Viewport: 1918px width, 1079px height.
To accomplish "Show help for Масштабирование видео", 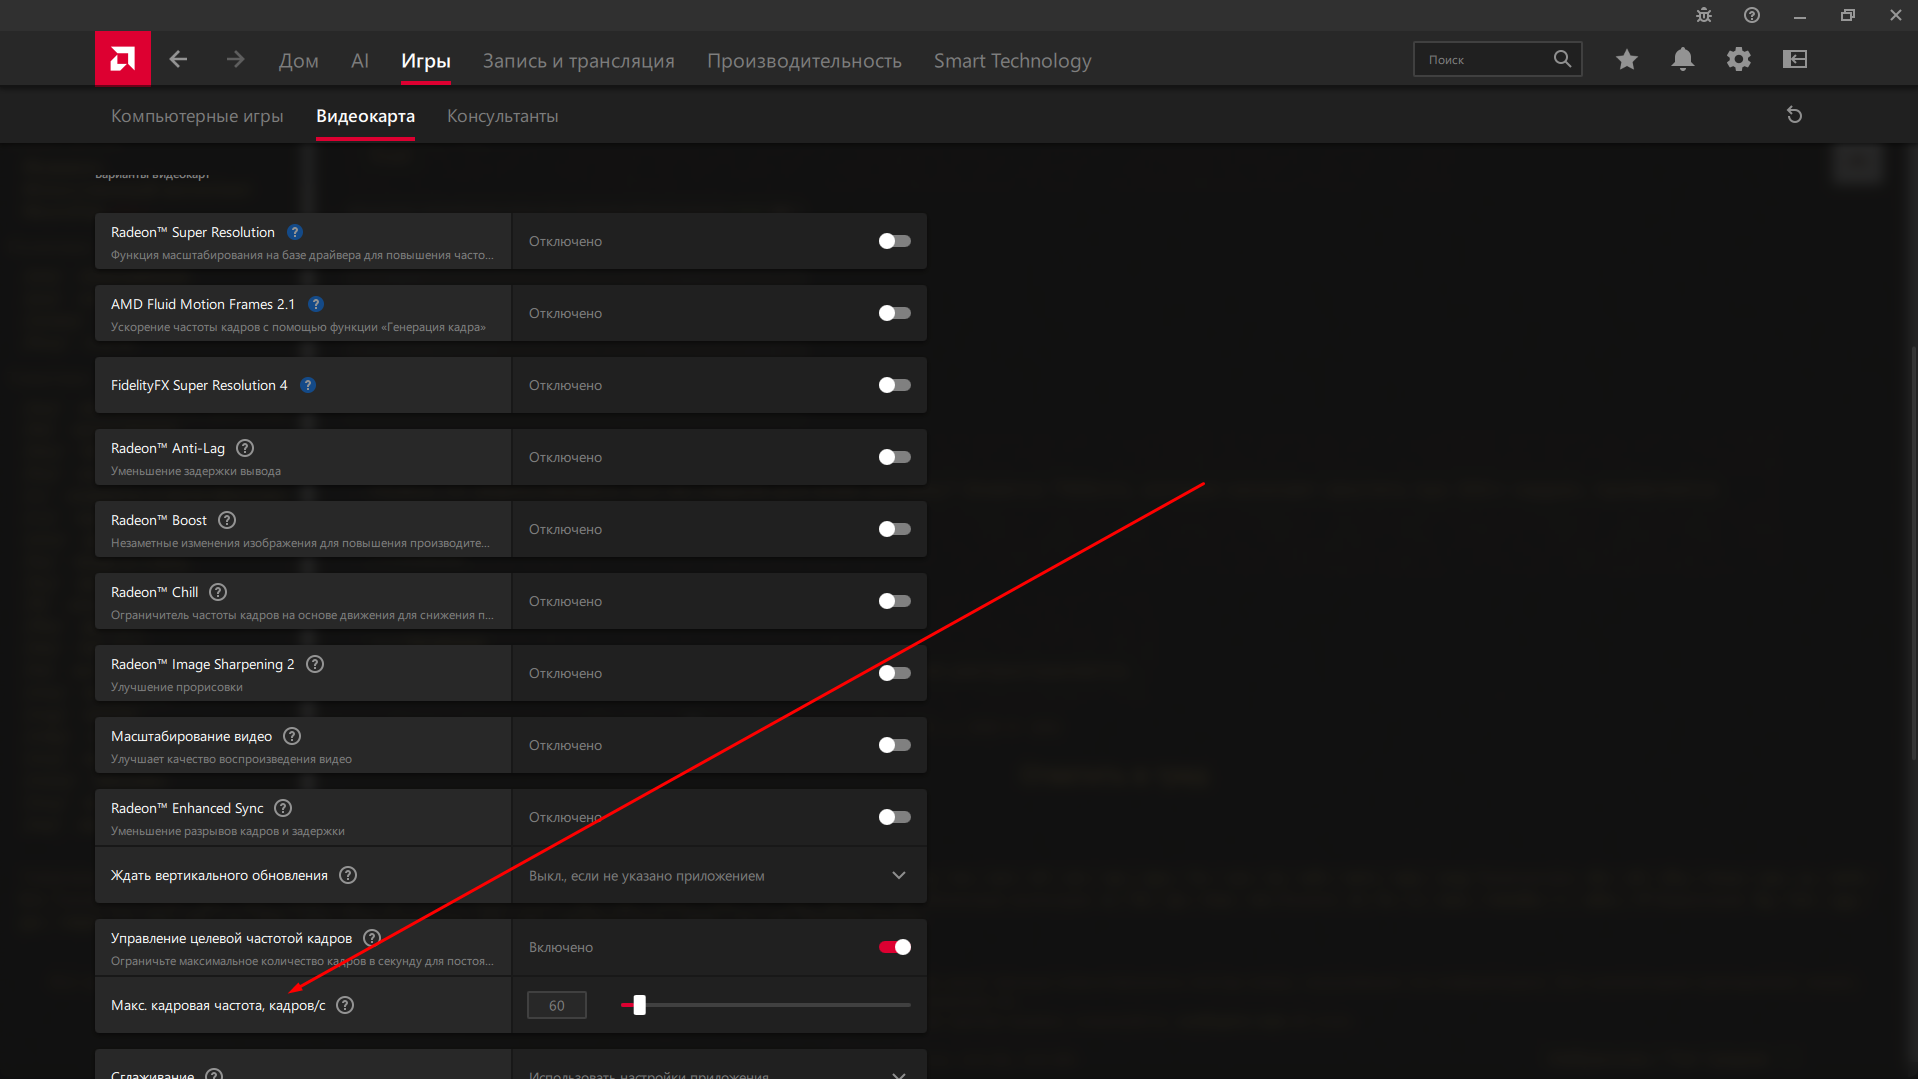I will (292, 736).
